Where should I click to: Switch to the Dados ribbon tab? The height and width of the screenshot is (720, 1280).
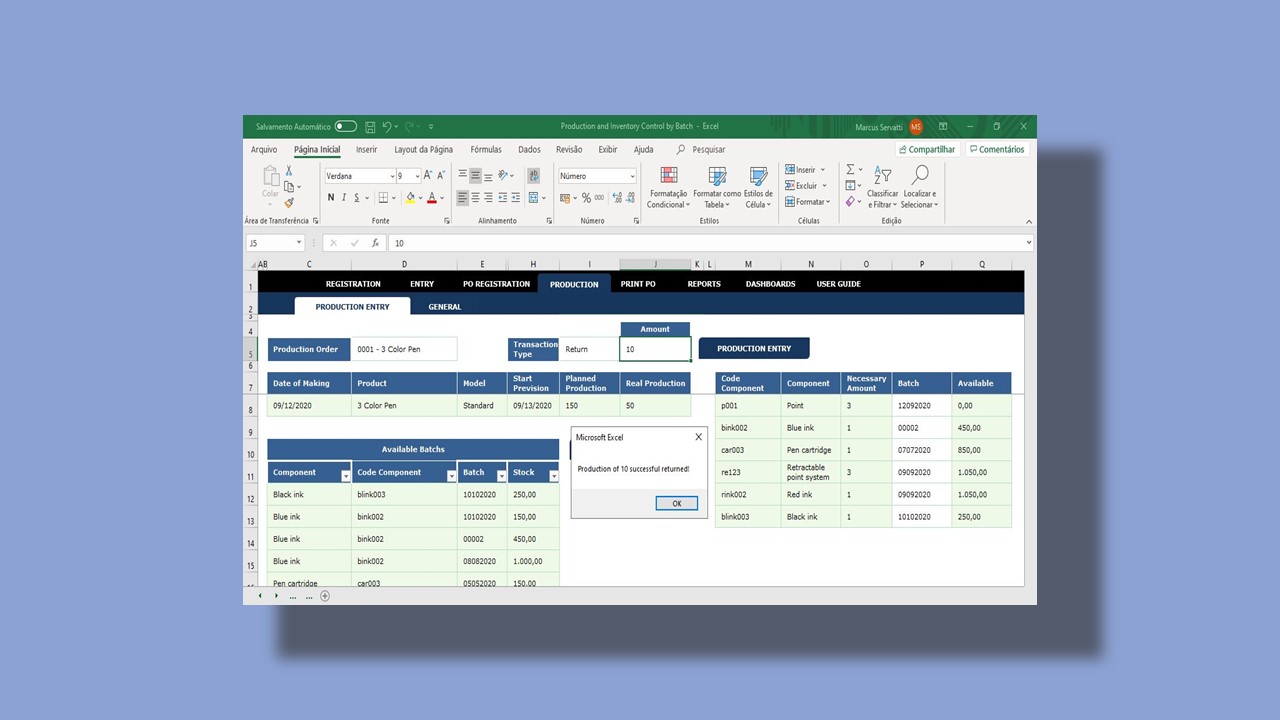tap(529, 150)
